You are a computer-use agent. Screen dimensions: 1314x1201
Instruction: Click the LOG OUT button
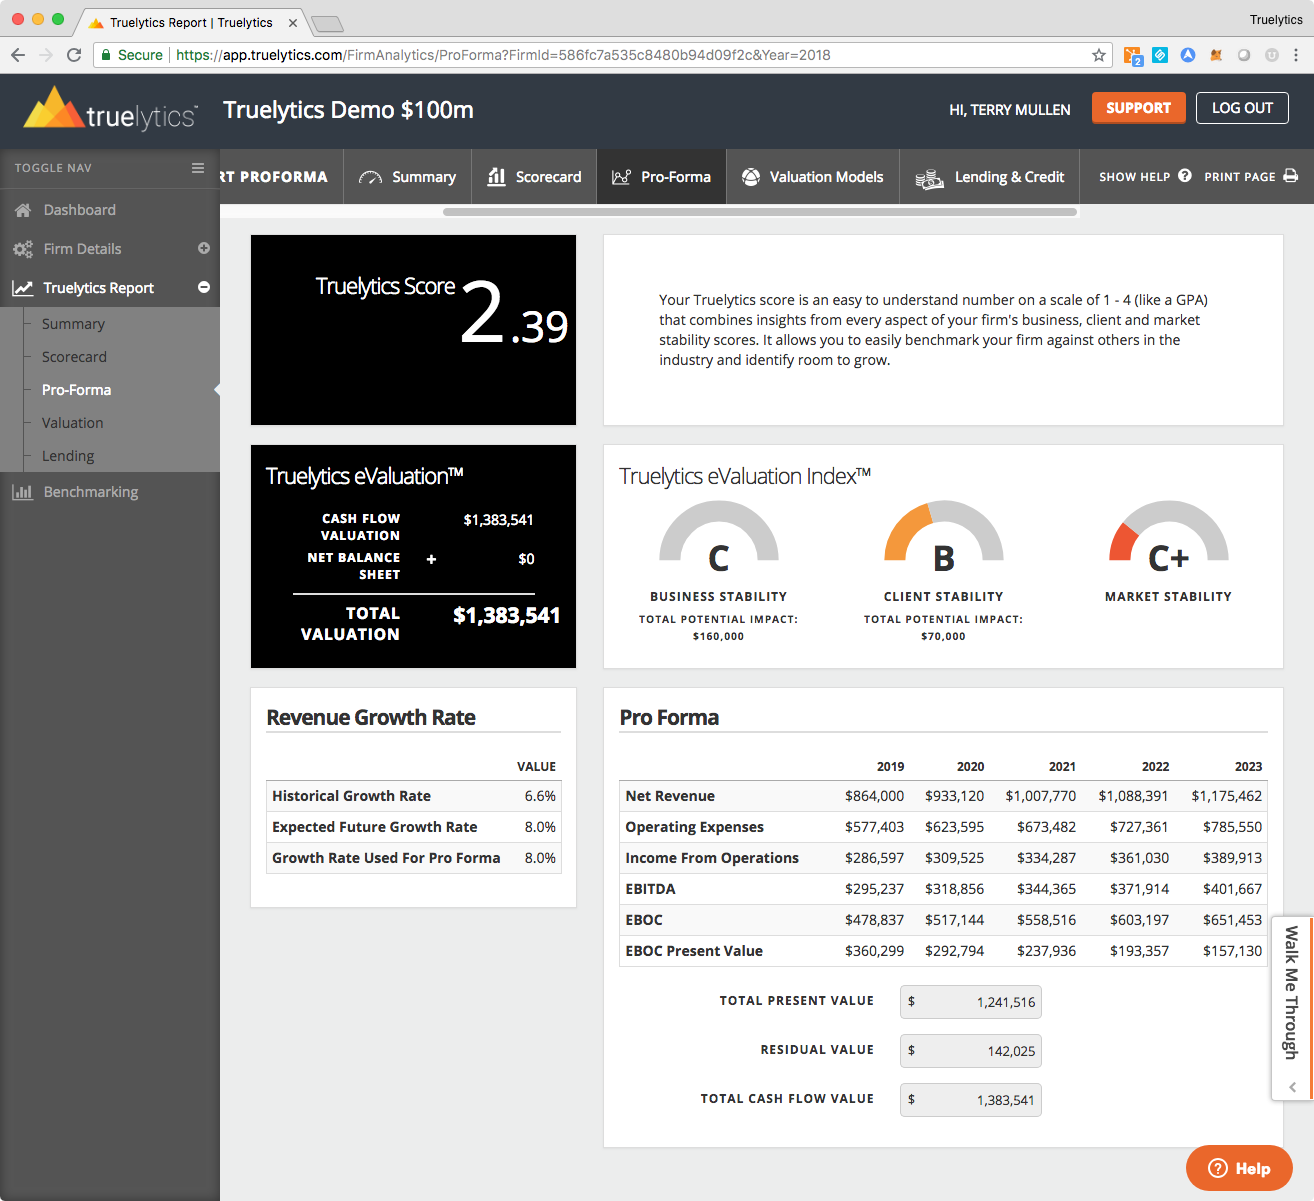click(1242, 108)
